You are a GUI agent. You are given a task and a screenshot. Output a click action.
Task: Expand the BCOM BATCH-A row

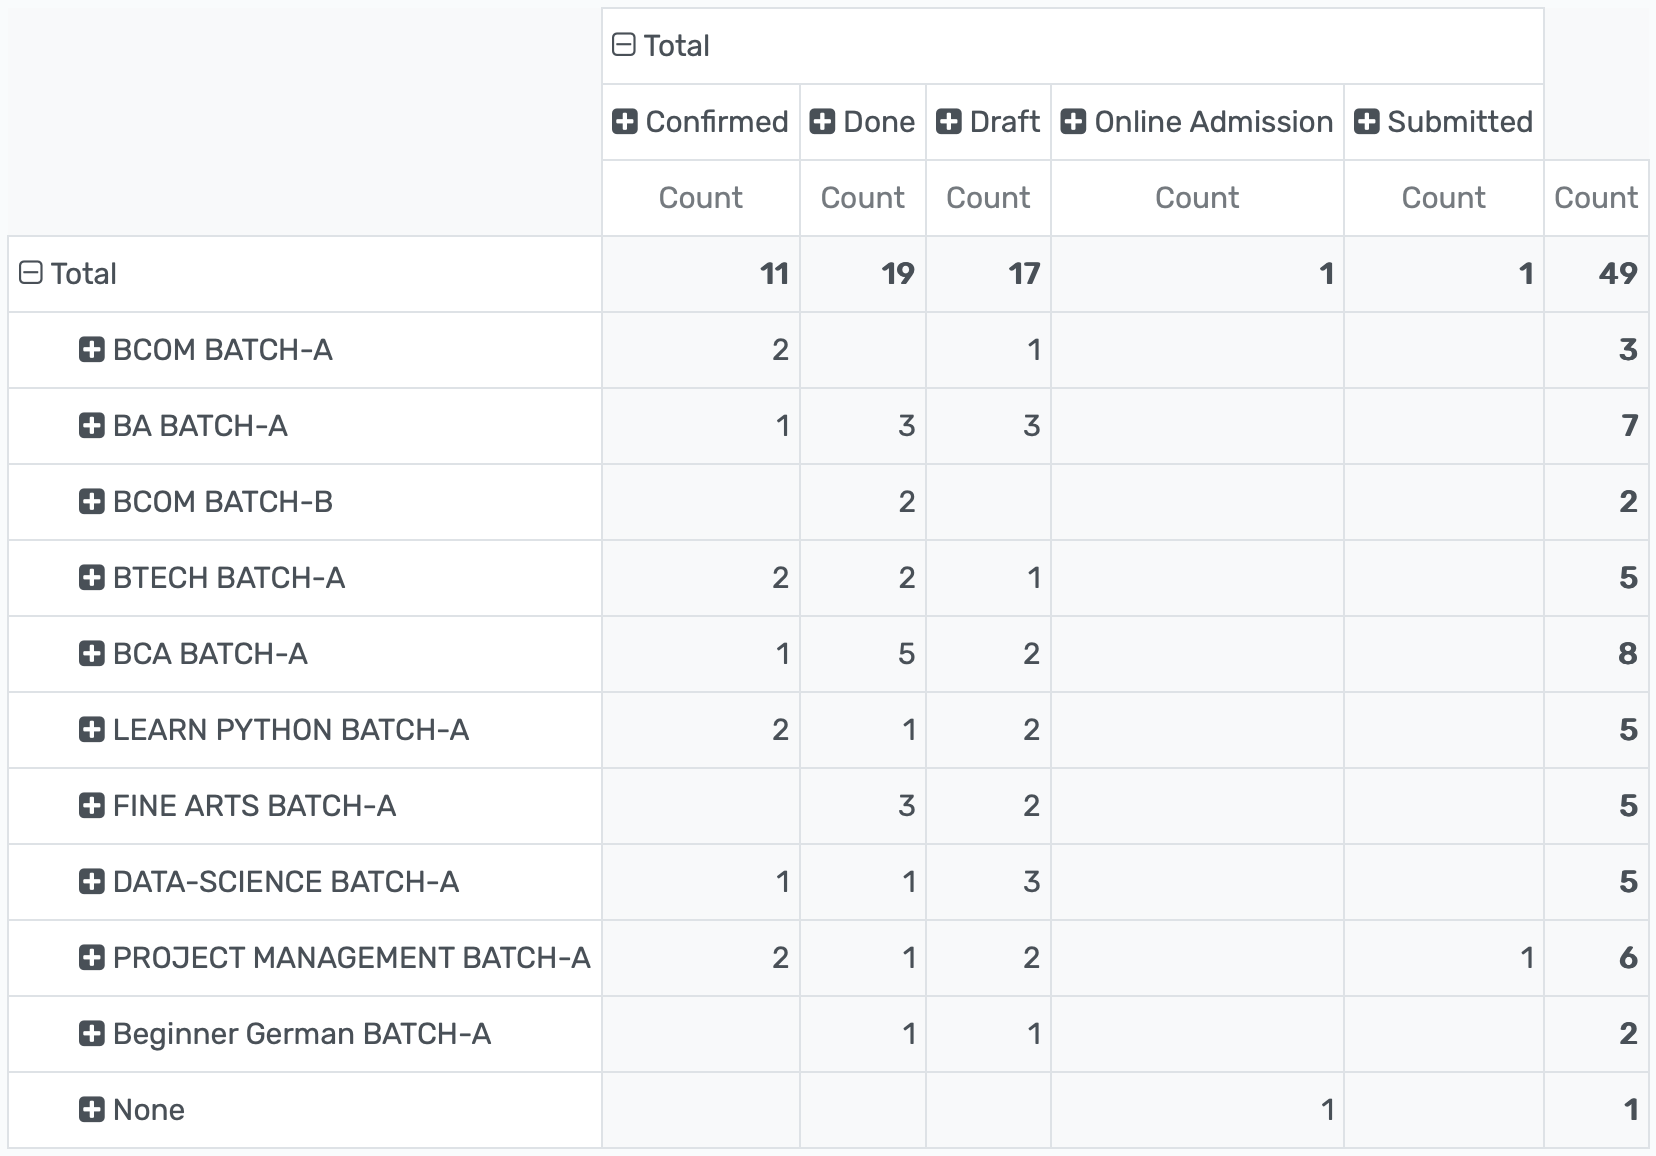point(91,350)
